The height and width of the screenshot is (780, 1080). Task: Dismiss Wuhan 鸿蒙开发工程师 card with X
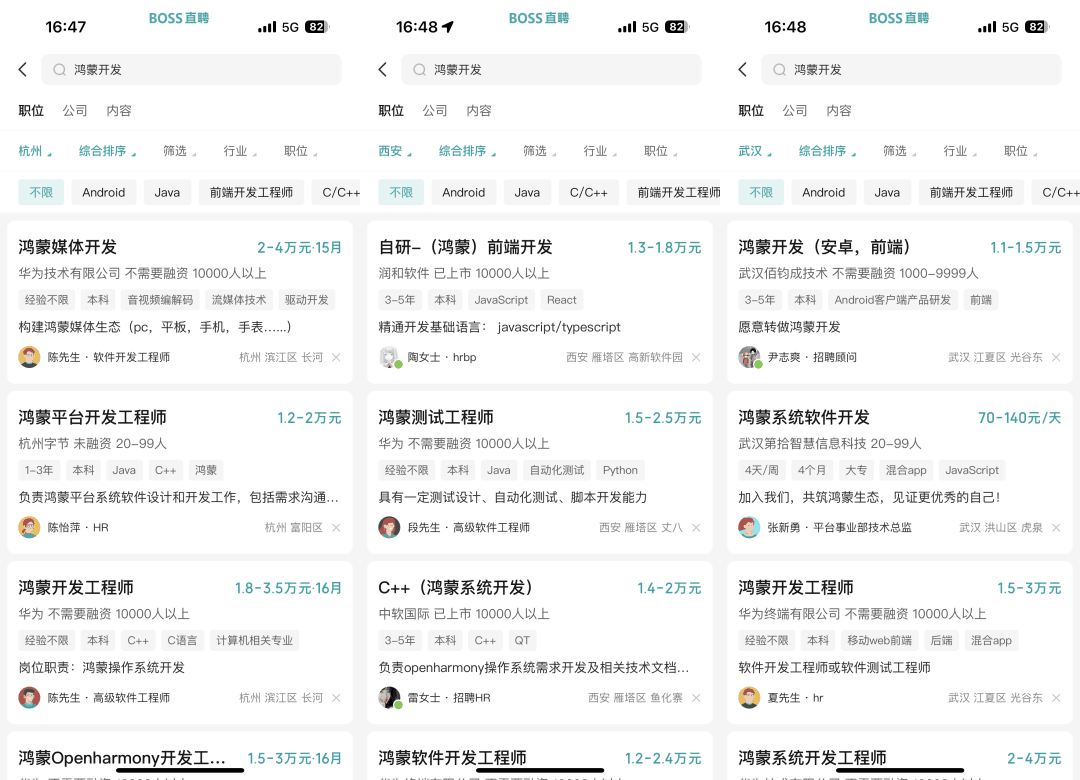click(x=1056, y=697)
